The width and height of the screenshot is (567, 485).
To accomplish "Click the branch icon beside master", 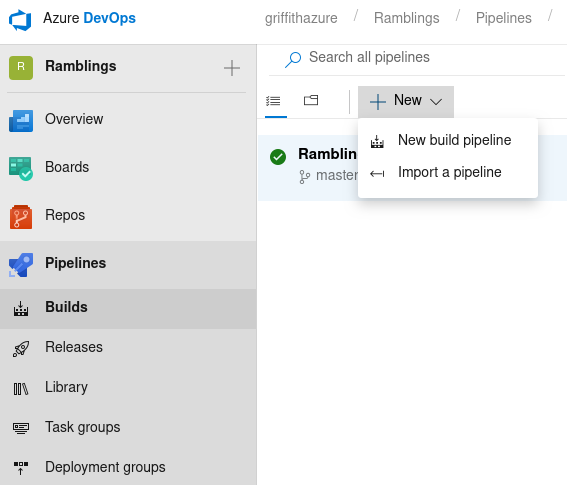I will pos(304,177).
